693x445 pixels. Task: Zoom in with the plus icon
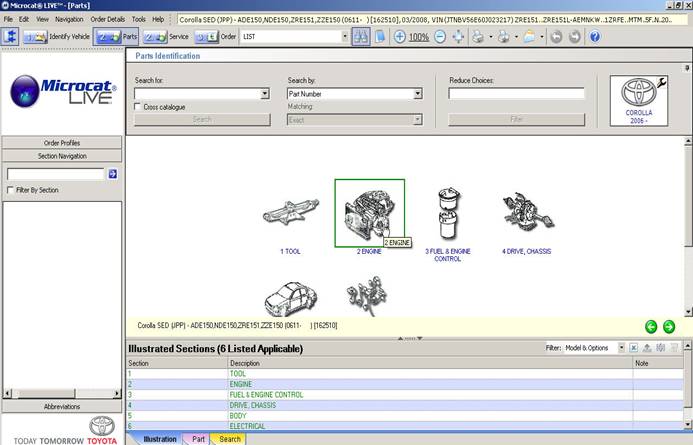[400, 37]
